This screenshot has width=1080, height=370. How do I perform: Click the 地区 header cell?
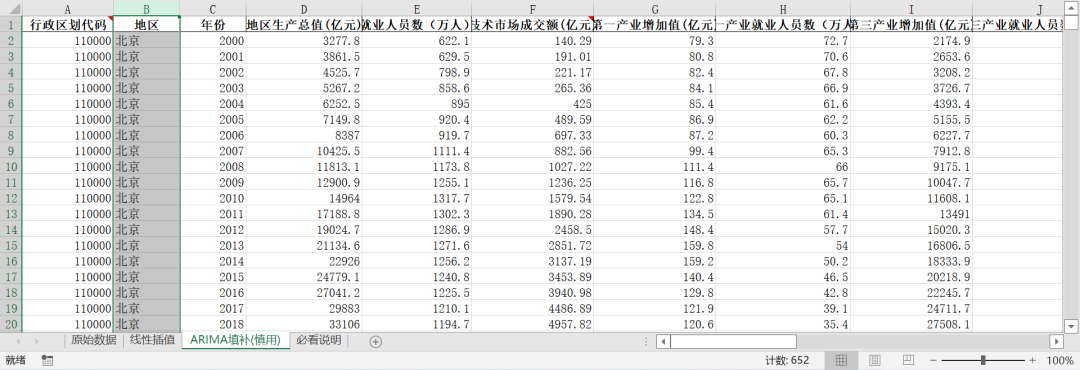coord(147,24)
